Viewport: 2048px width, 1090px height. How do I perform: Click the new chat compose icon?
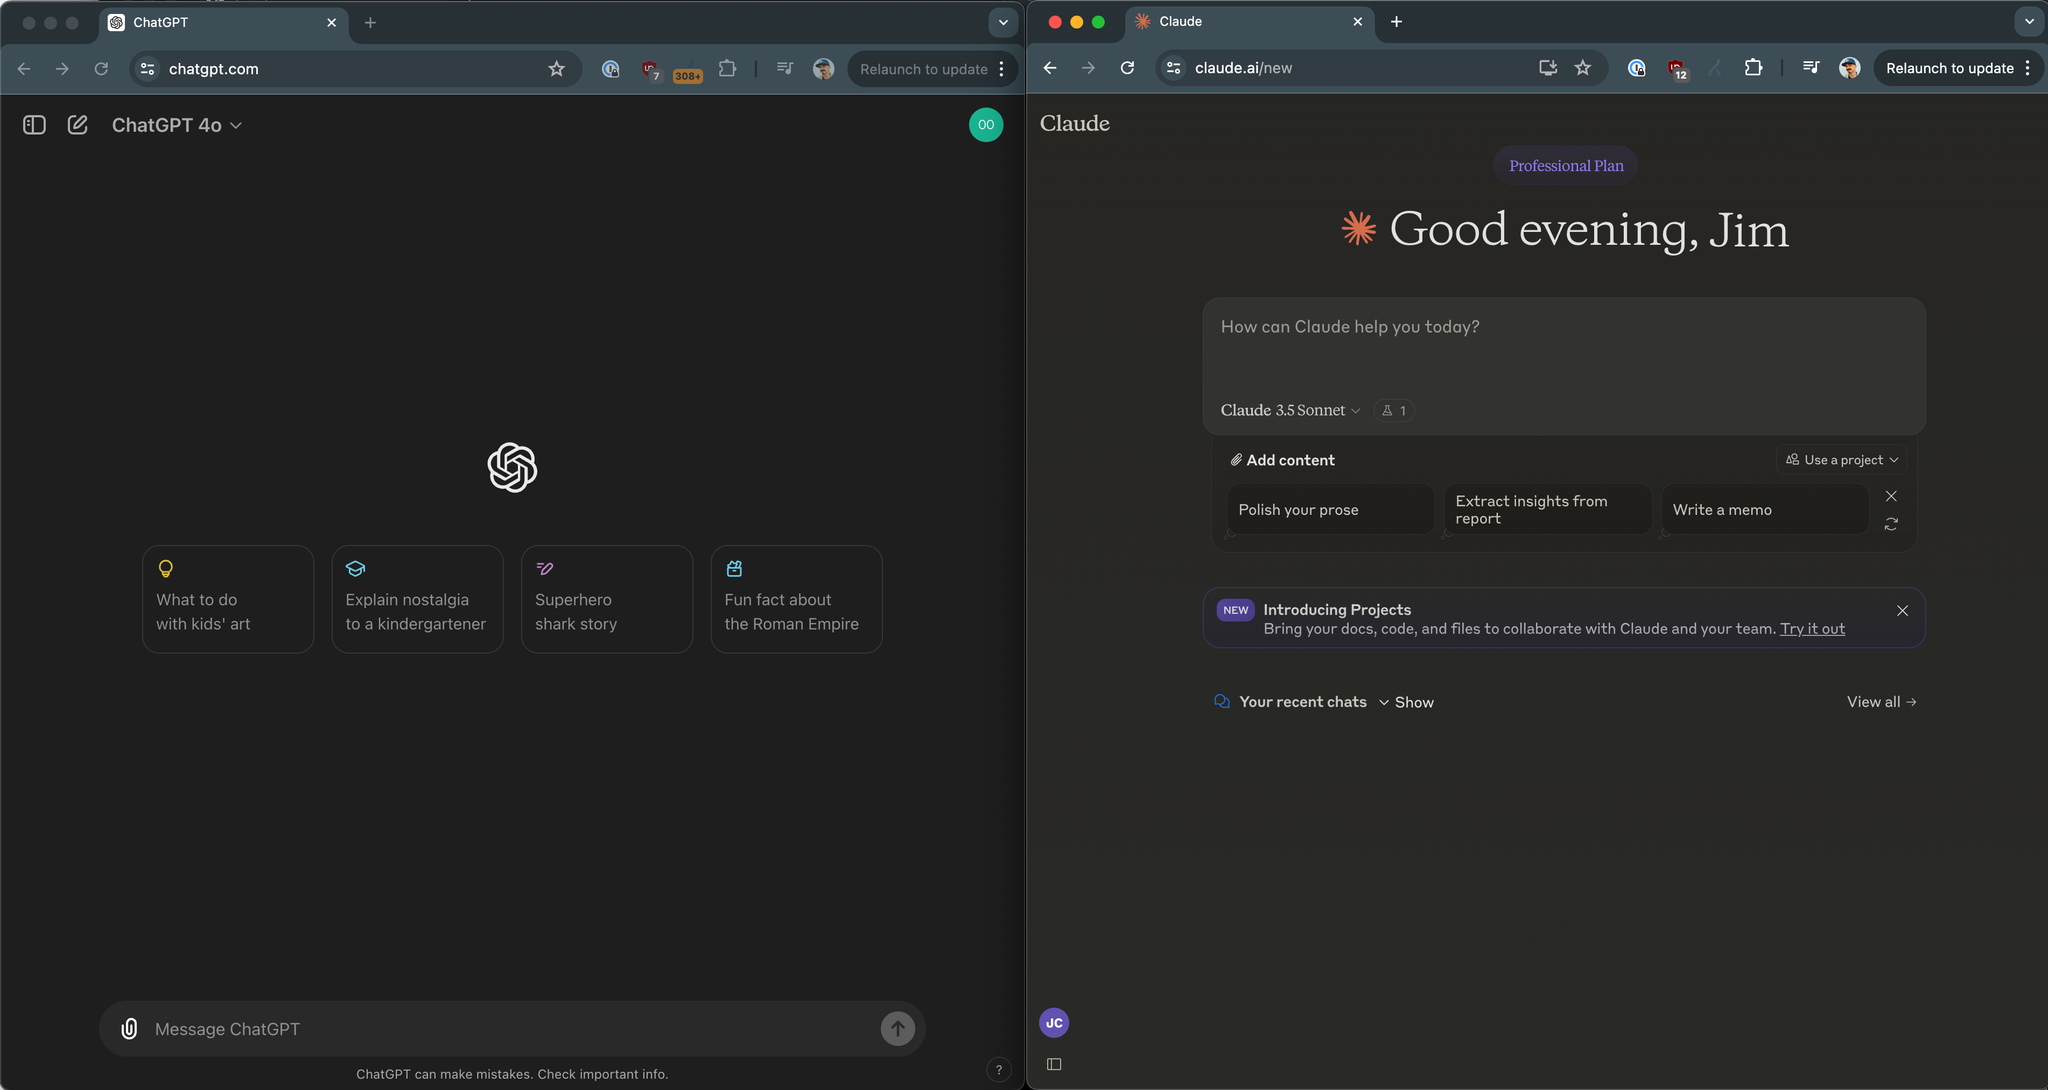click(77, 125)
